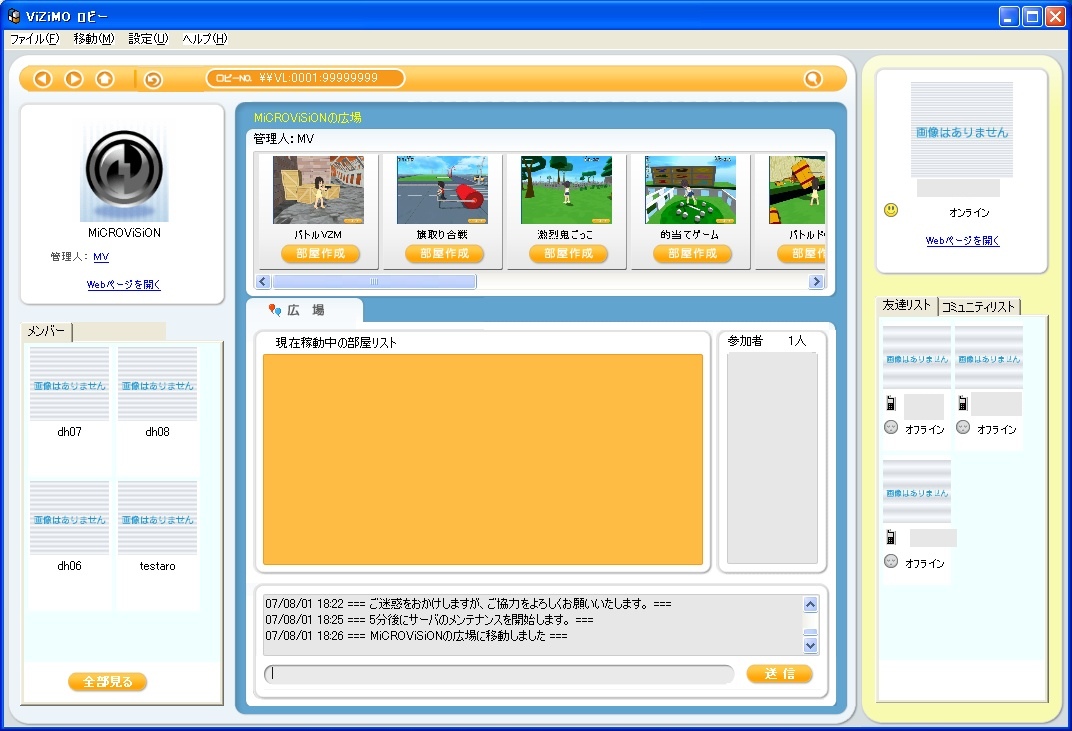The width and height of the screenshot is (1072, 731).
Task: Switch to the コミュニティリスト tab
Action: pyautogui.click(x=979, y=307)
